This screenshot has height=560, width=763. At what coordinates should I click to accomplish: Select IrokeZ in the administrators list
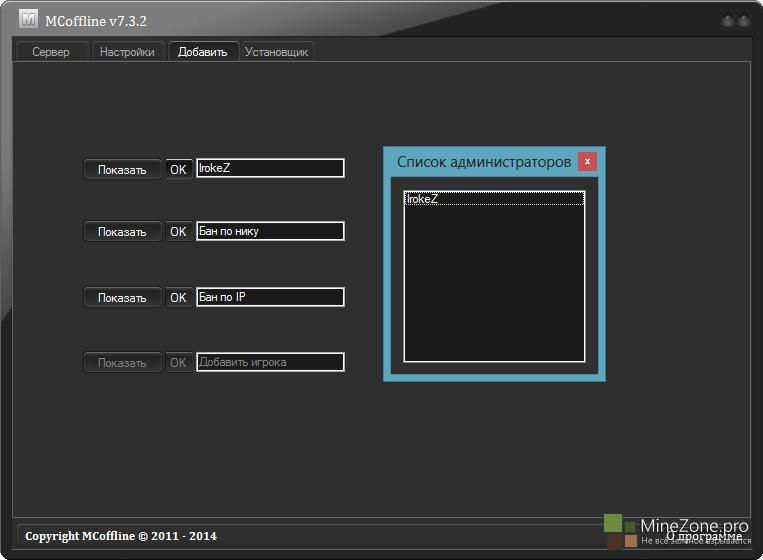click(493, 199)
